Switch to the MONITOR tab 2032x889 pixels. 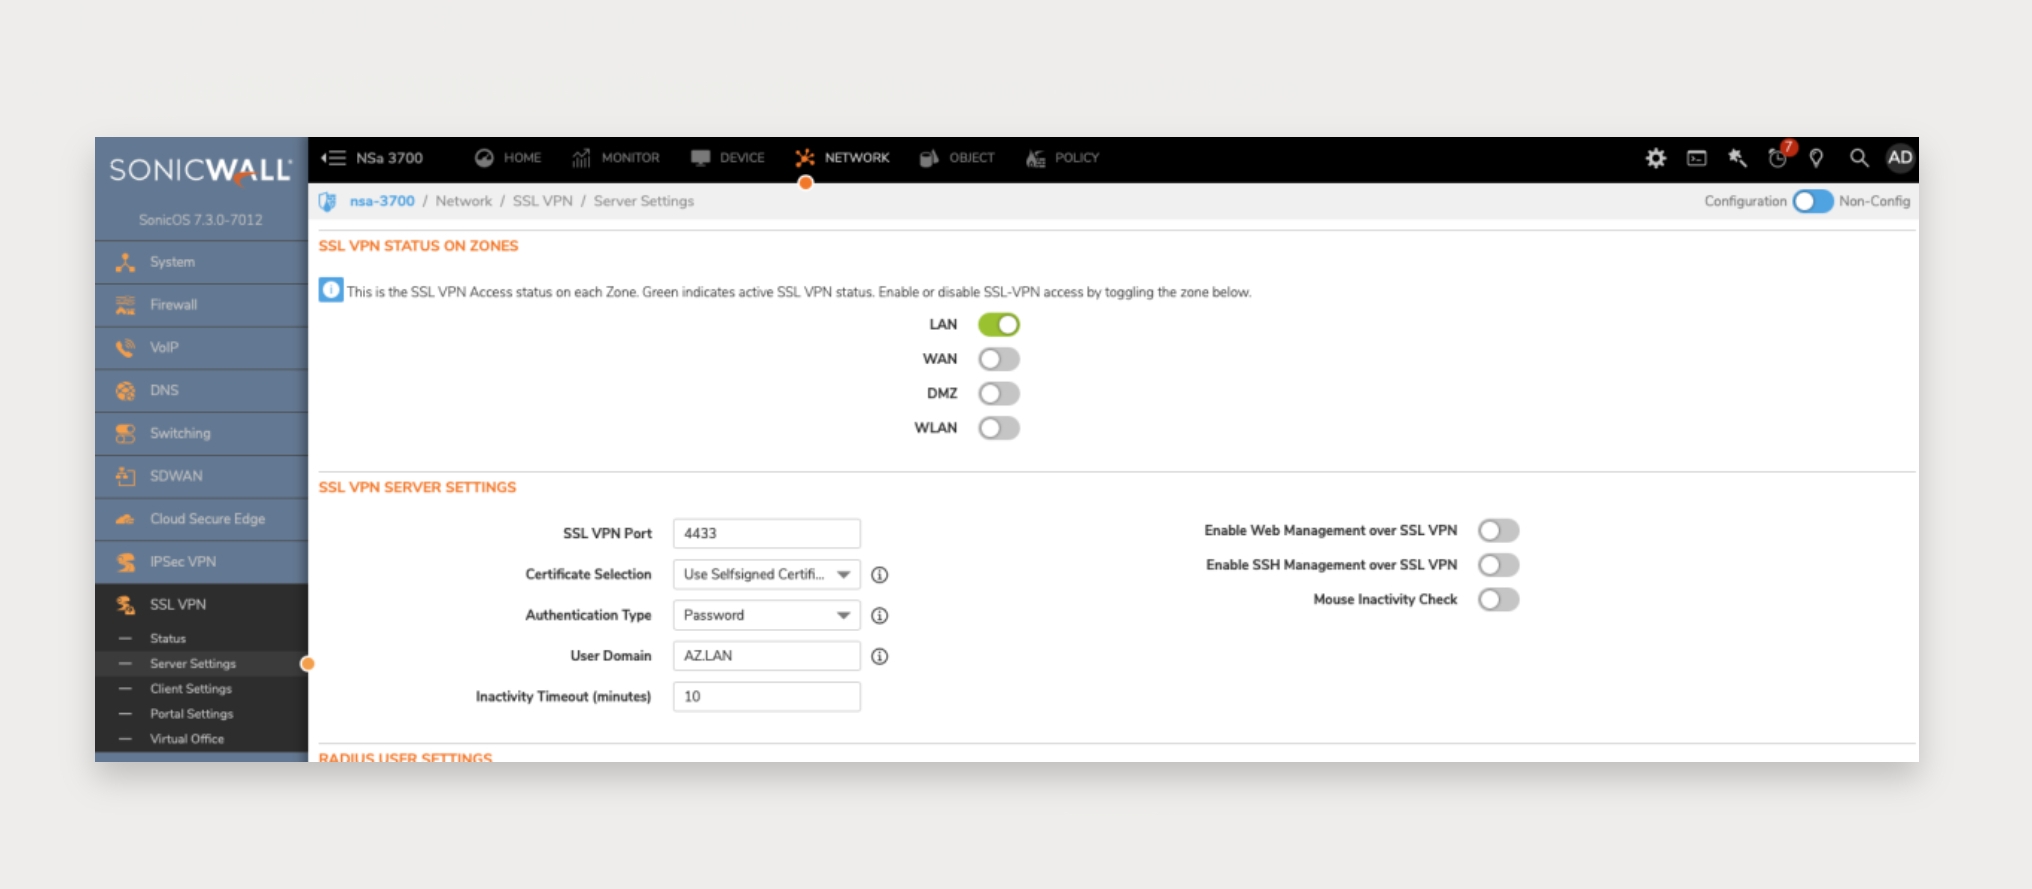[616, 158]
